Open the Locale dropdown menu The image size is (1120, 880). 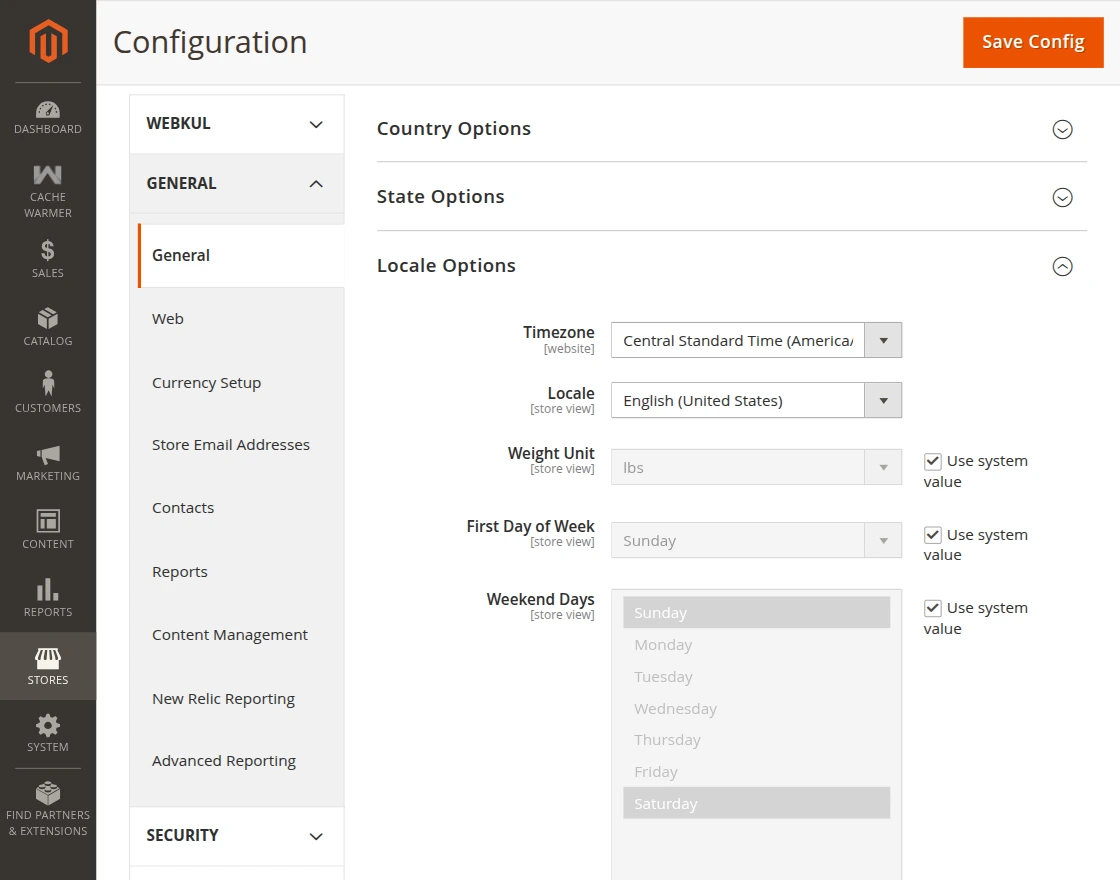(882, 400)
